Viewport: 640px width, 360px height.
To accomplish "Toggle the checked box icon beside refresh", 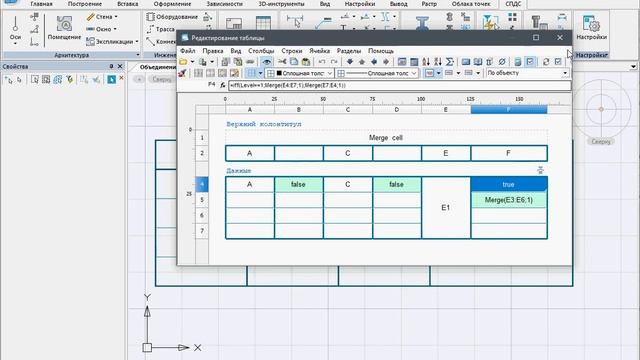I will click(558, 62).
